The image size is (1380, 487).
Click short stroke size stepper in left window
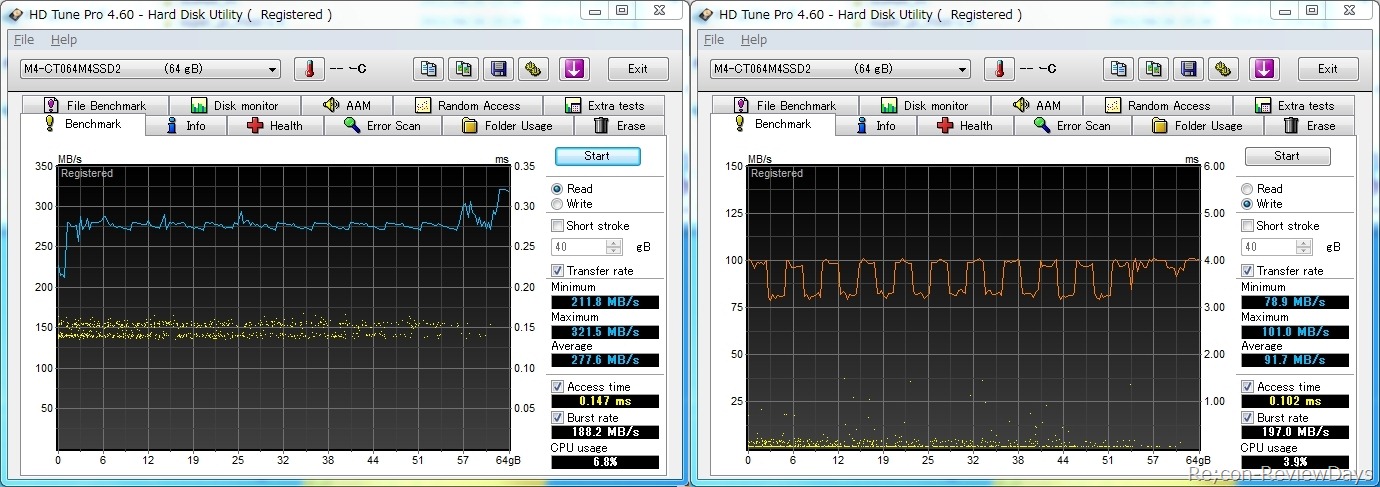click(x=614, y=247)
